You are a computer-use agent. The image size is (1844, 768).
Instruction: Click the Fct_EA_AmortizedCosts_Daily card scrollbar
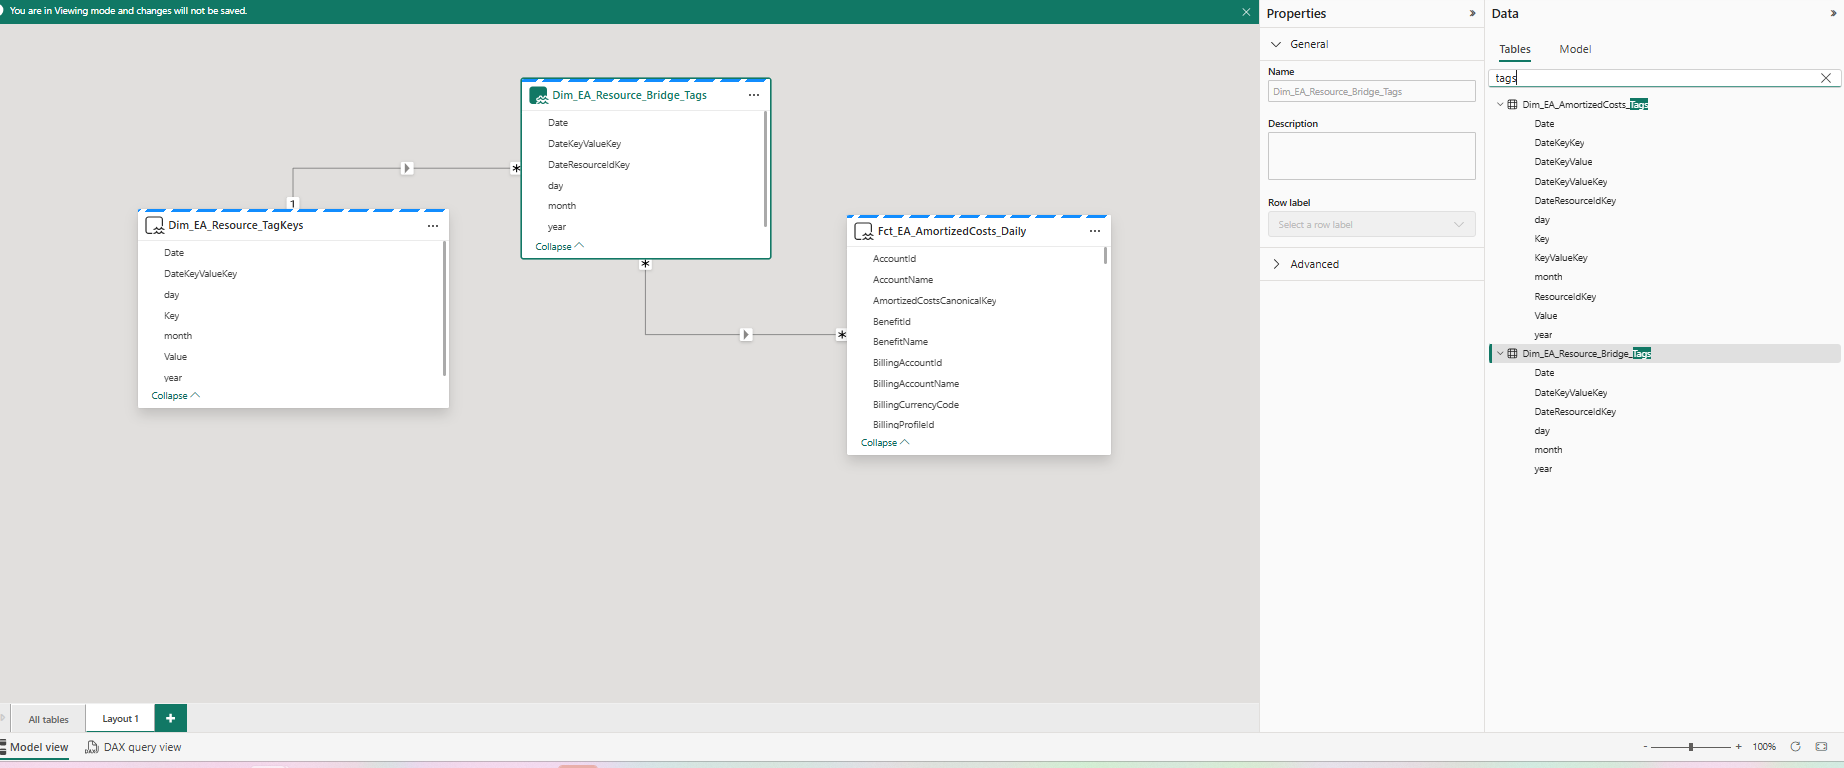point(1105,256)
